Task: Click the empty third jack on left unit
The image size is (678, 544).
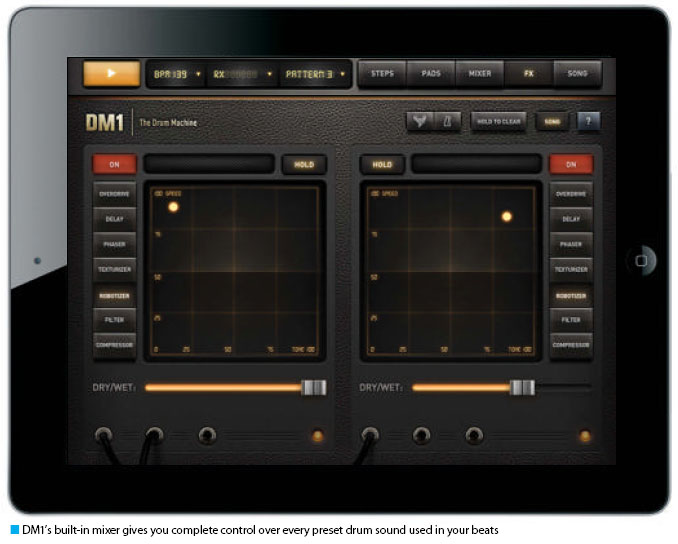Action: (207, 435)
